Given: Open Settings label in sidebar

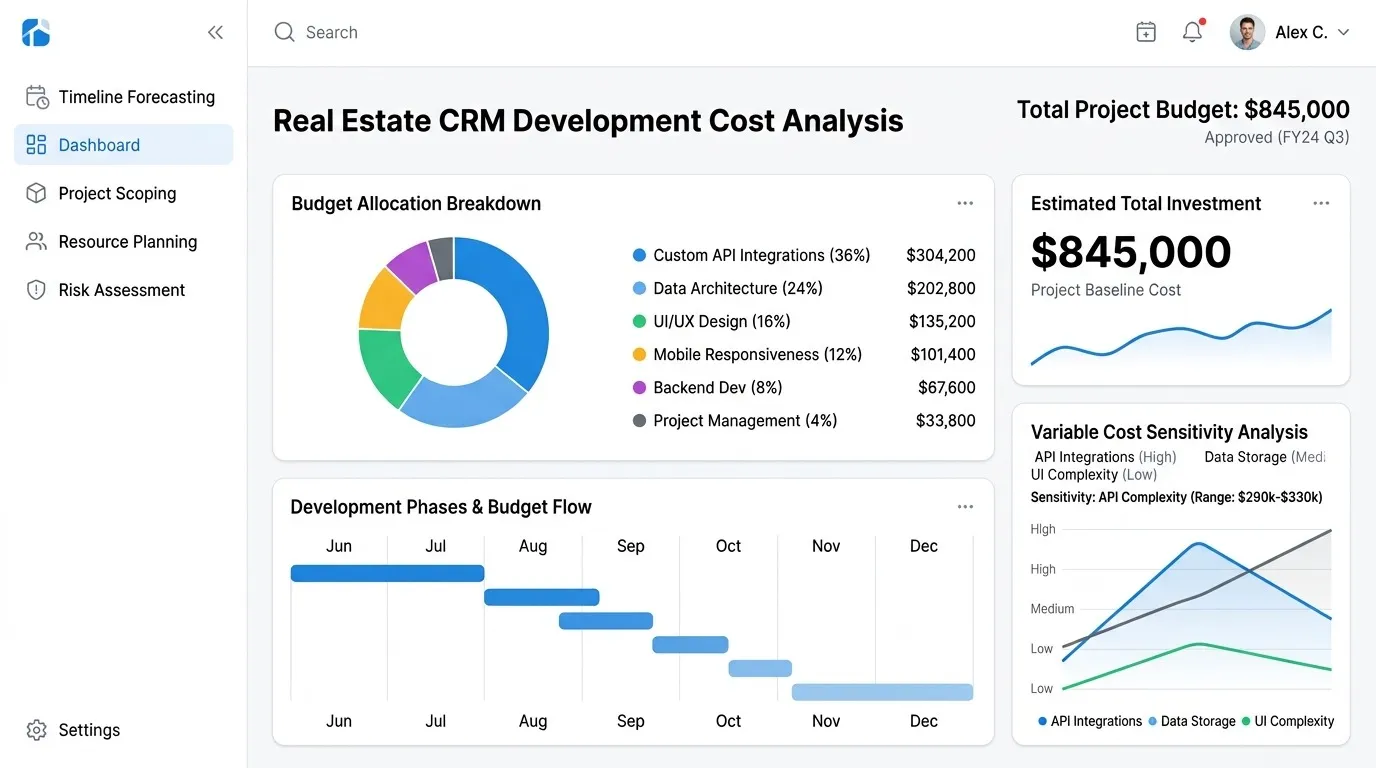Looking at the screenshot, I should click(x=89, y=730).
